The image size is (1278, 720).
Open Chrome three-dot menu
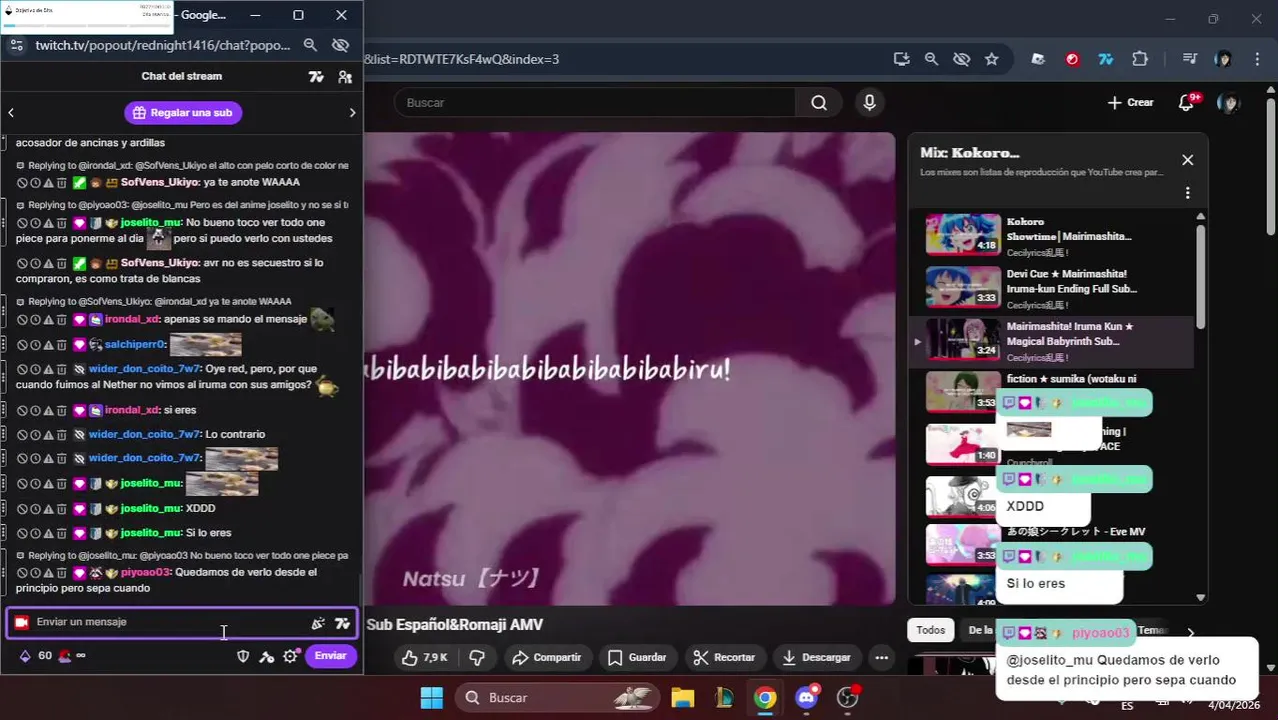pos(1257,59)
